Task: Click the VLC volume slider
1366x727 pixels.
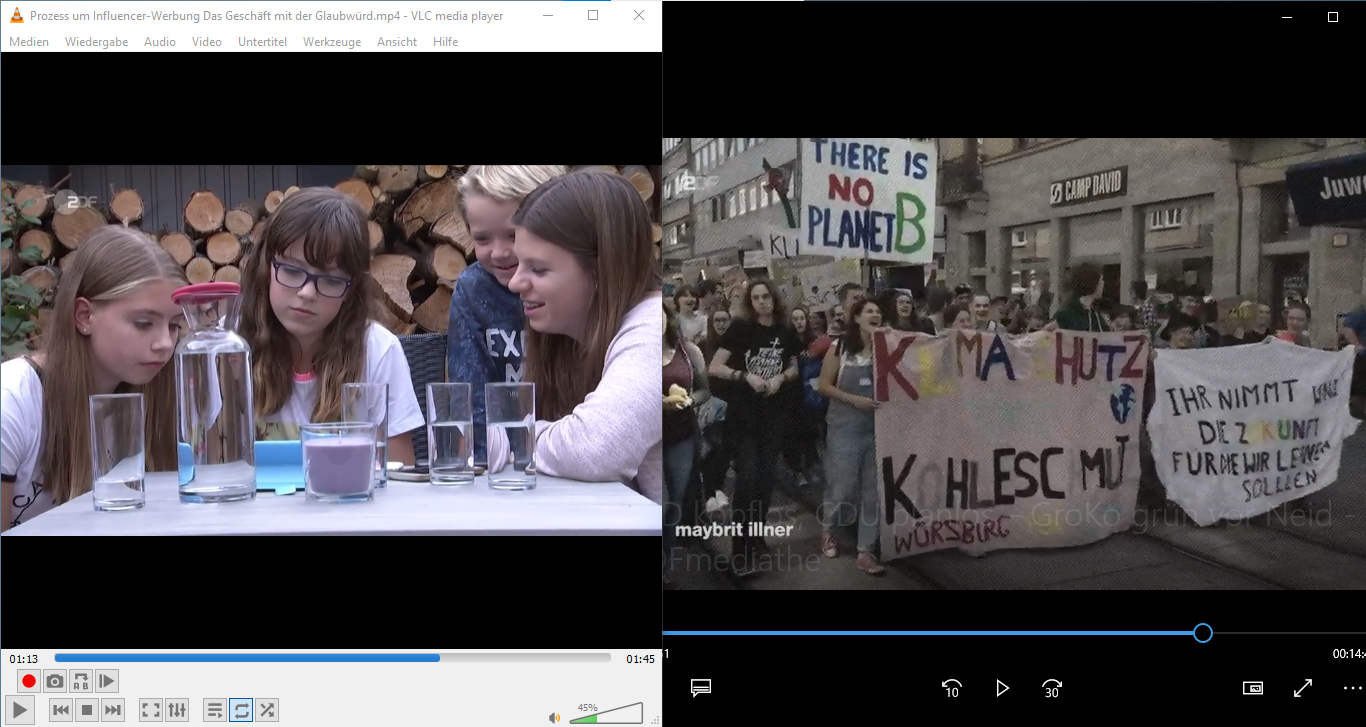Action: tap(606, 713)
